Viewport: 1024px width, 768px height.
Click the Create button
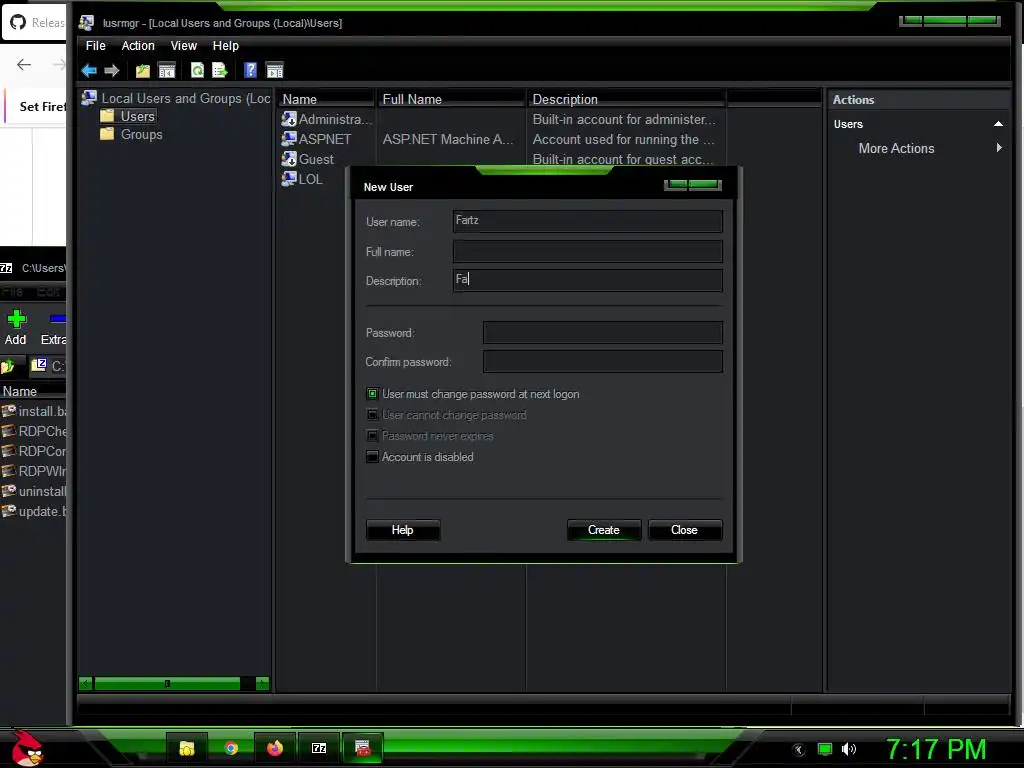click(x=603, y=530)
